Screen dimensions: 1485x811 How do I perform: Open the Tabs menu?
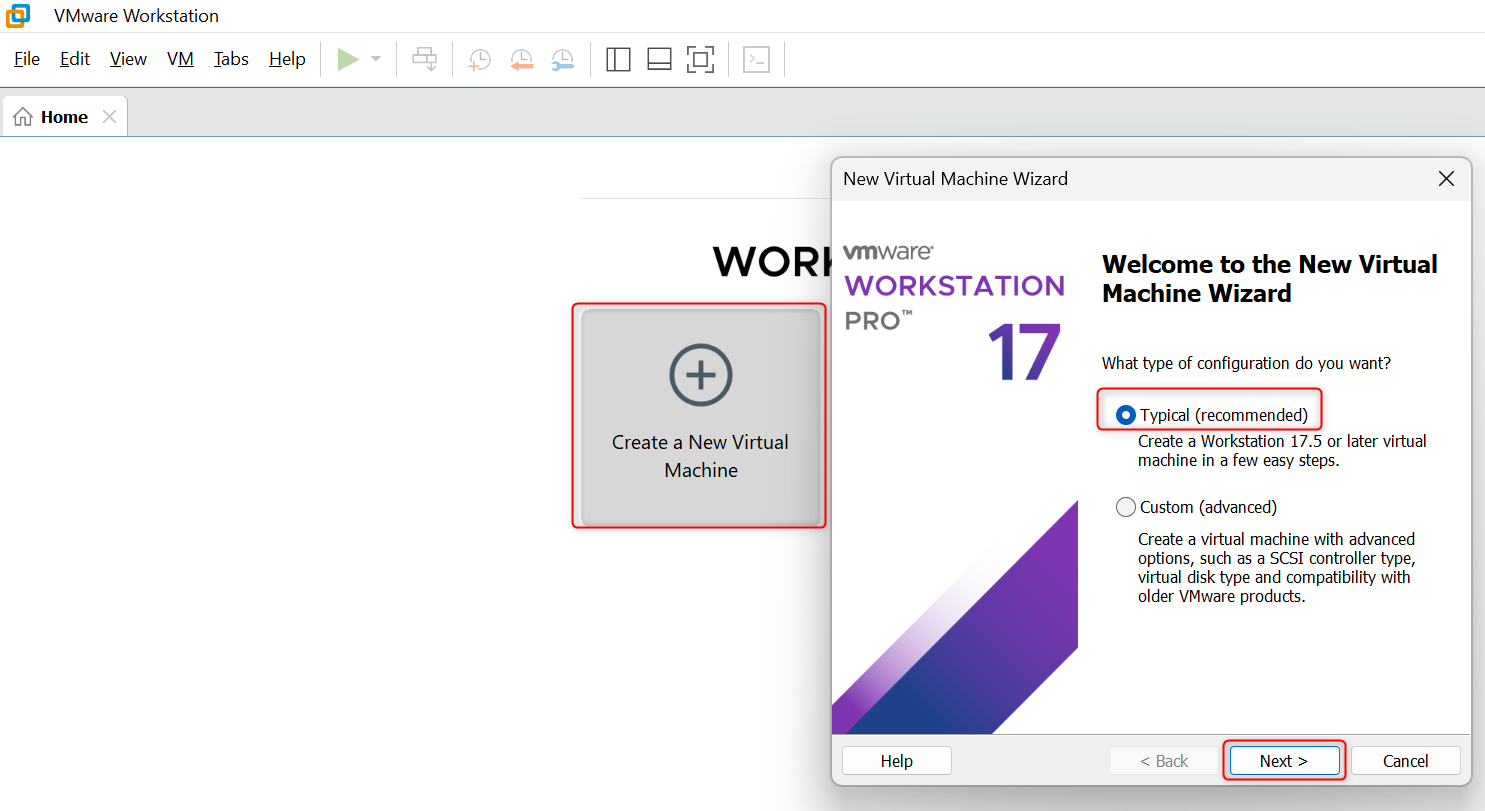(231, 59)
